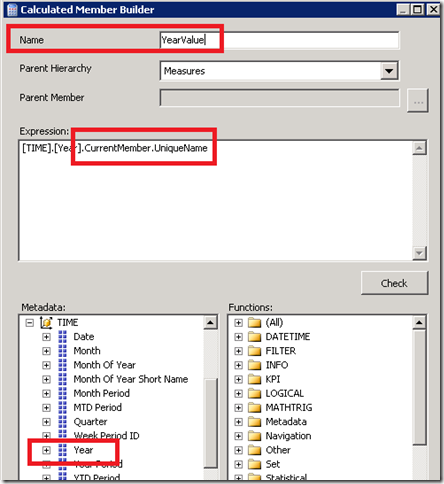The height and width of the screenshot is (484, 444).
Task: Click the Date attribute hierarchy icon
Action: [x=62, y=337]
